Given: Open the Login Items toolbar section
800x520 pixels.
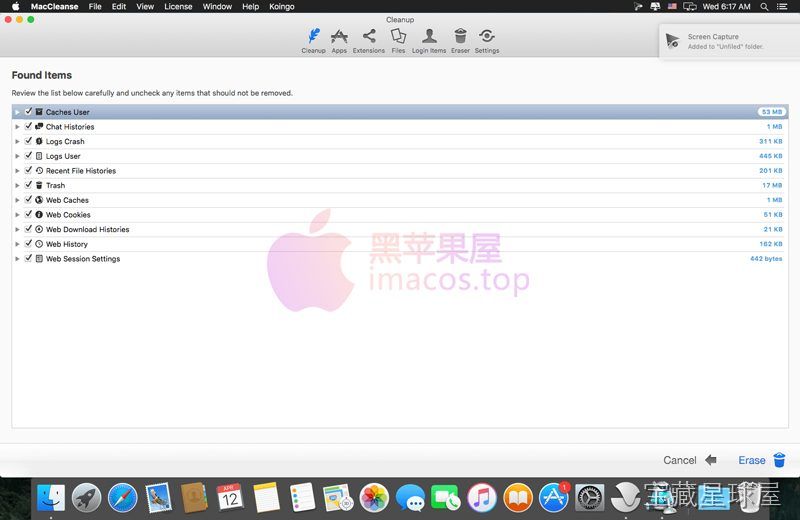Looking at the screenshot, I should point(429,41).
